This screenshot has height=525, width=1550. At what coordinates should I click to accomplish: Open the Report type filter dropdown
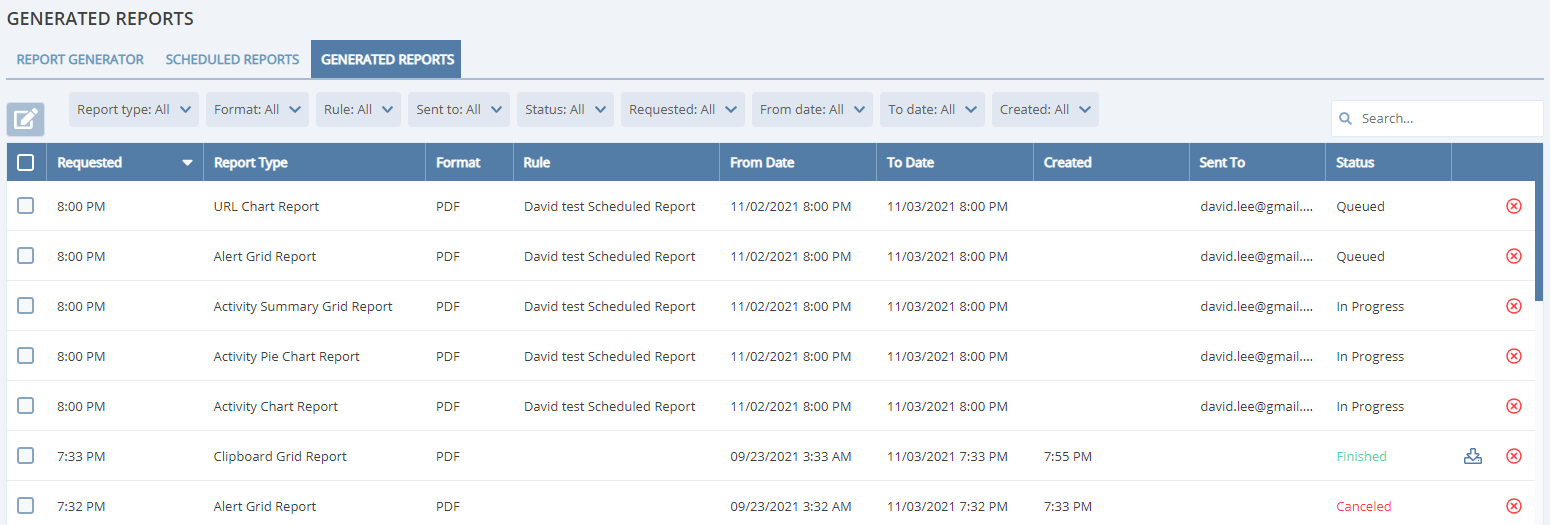click(134, 110)
